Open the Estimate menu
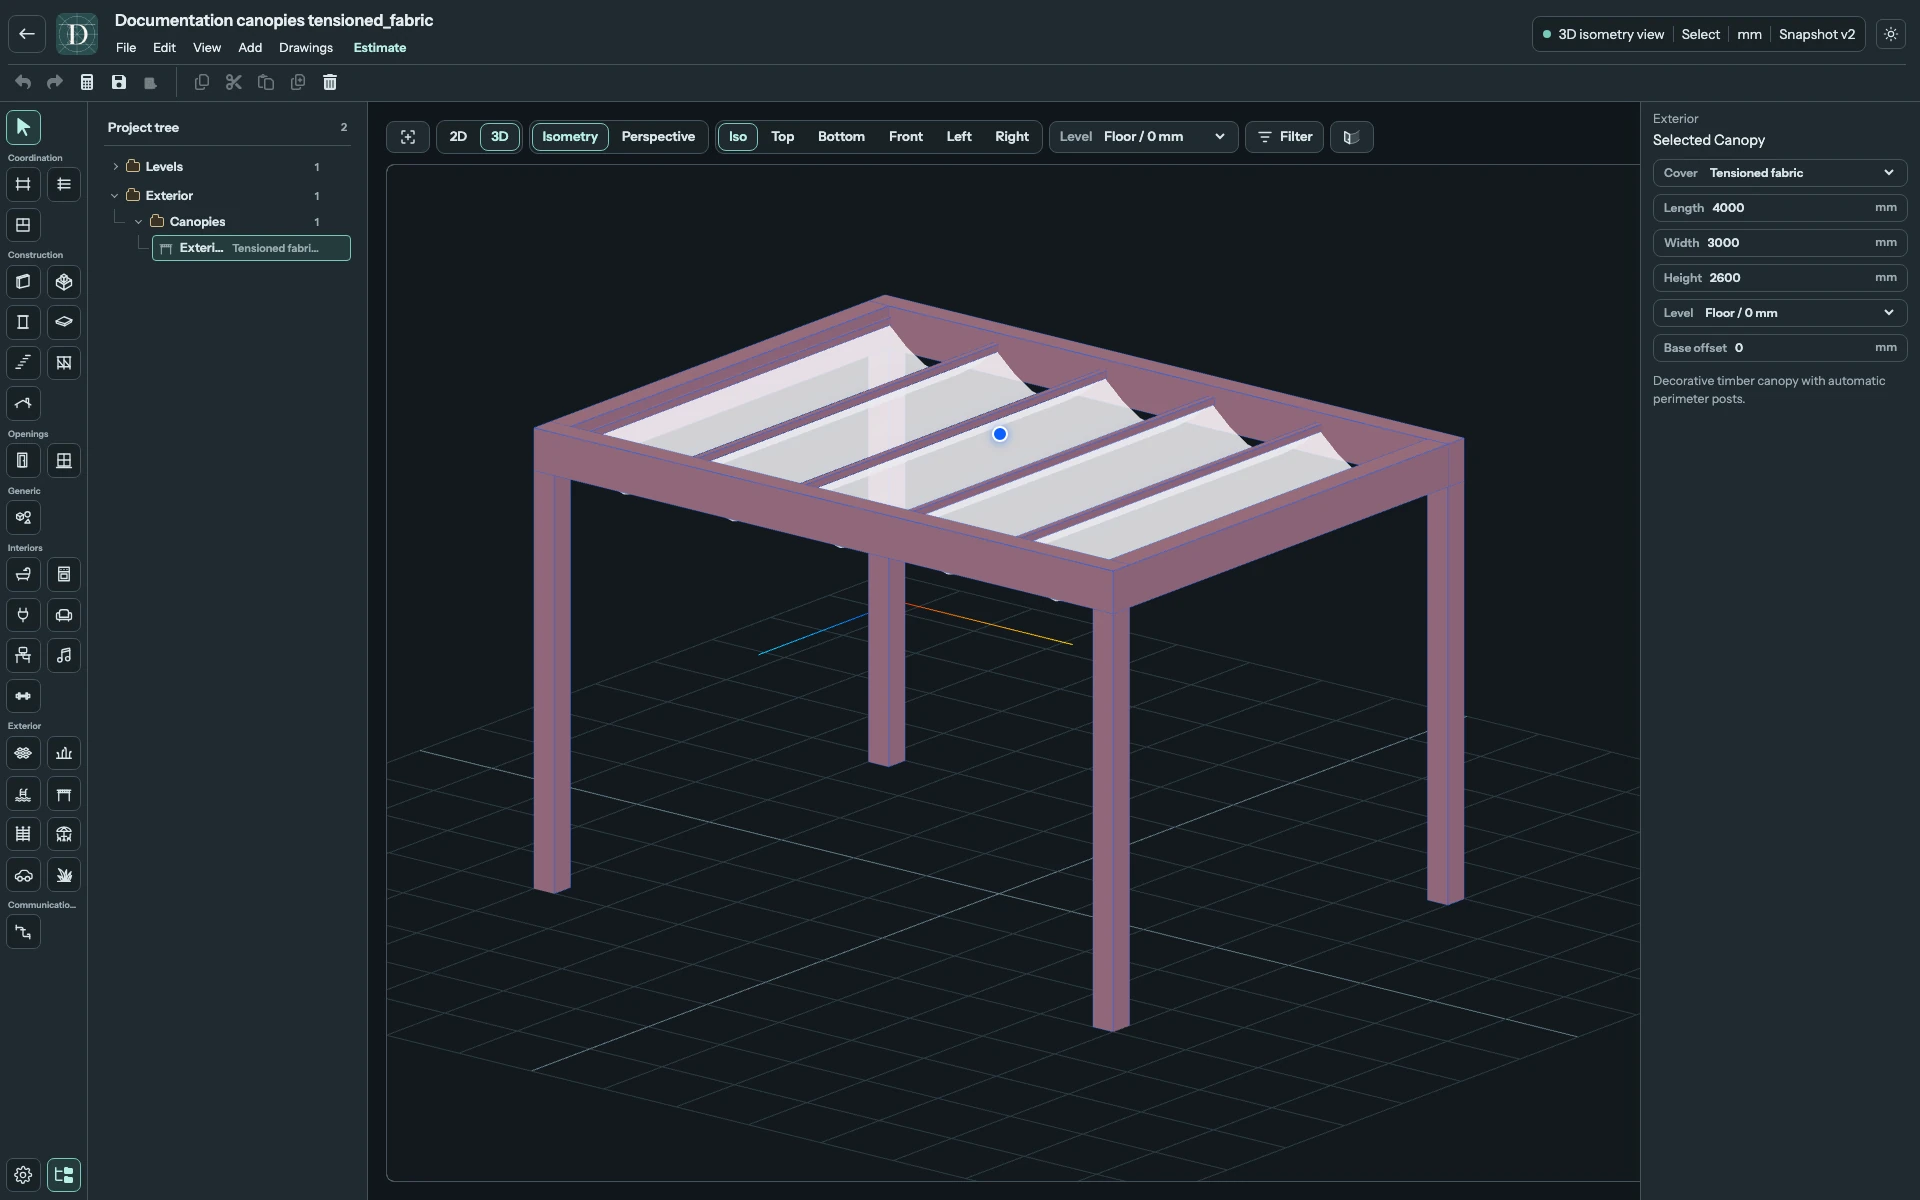The width and height of the screenshot is (1920, 1200). click(380, 48)
